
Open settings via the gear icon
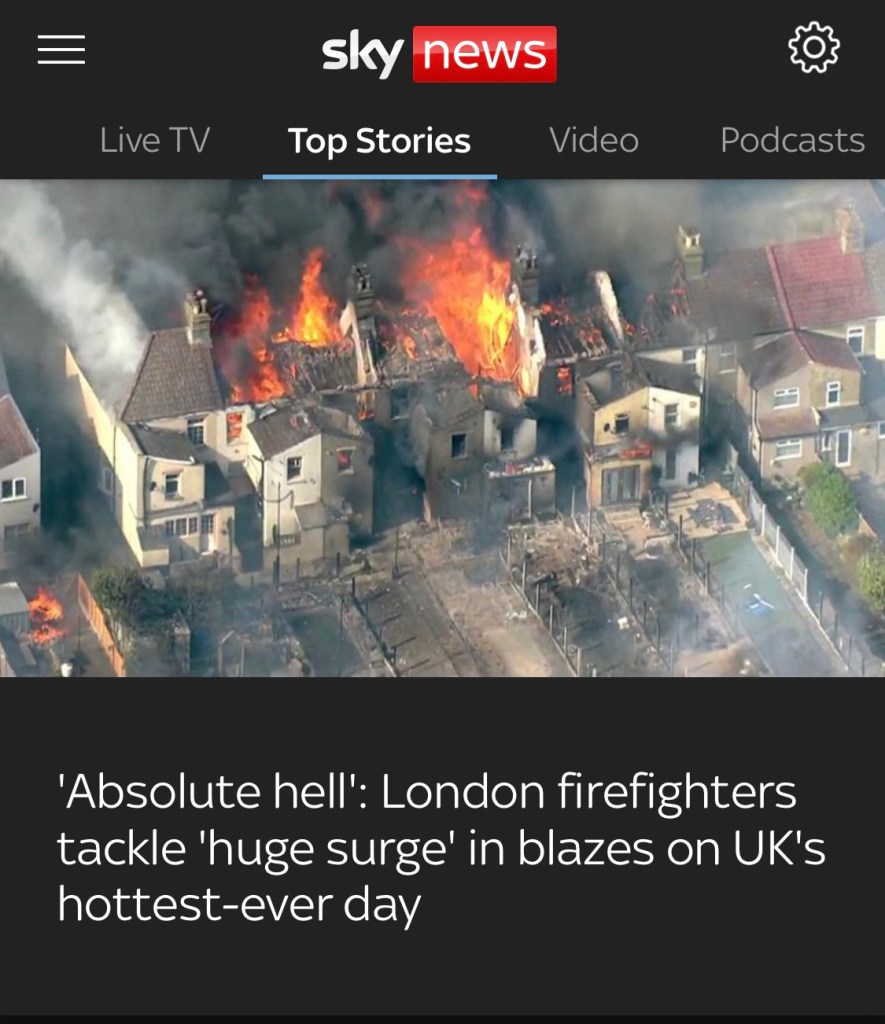[813, 48]
